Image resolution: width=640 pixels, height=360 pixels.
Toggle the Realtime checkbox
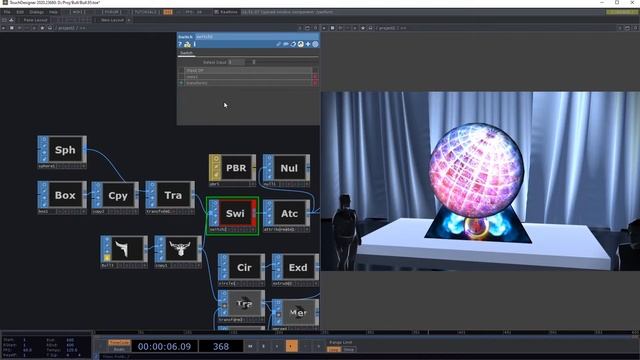[217, 12]
